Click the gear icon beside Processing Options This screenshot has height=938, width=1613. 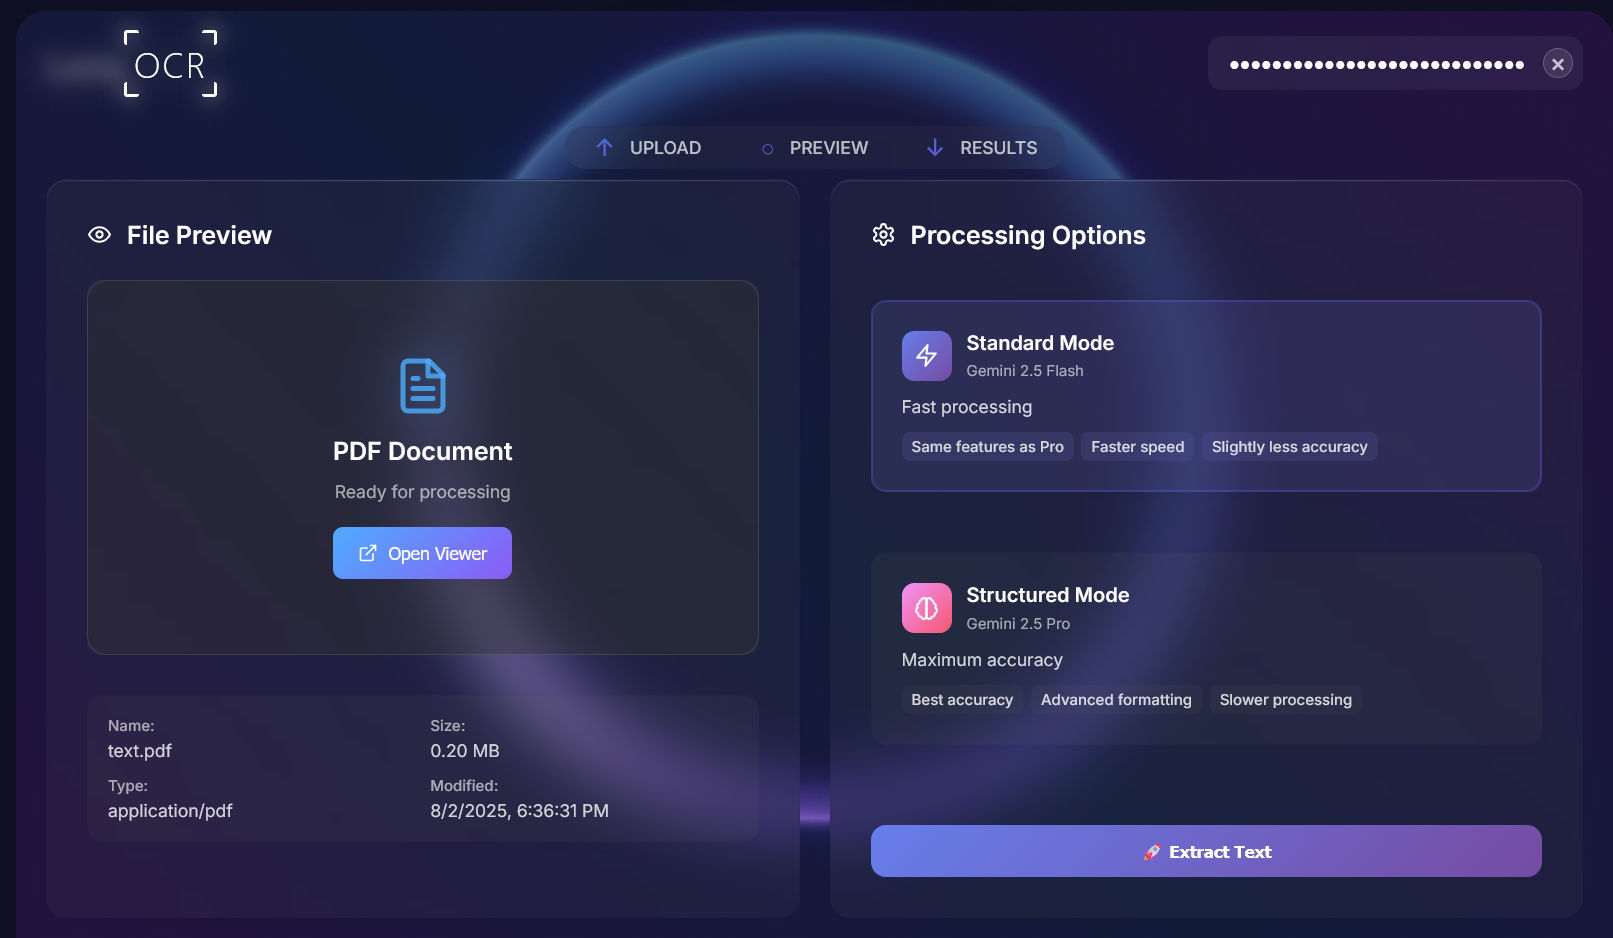point(883,235)
